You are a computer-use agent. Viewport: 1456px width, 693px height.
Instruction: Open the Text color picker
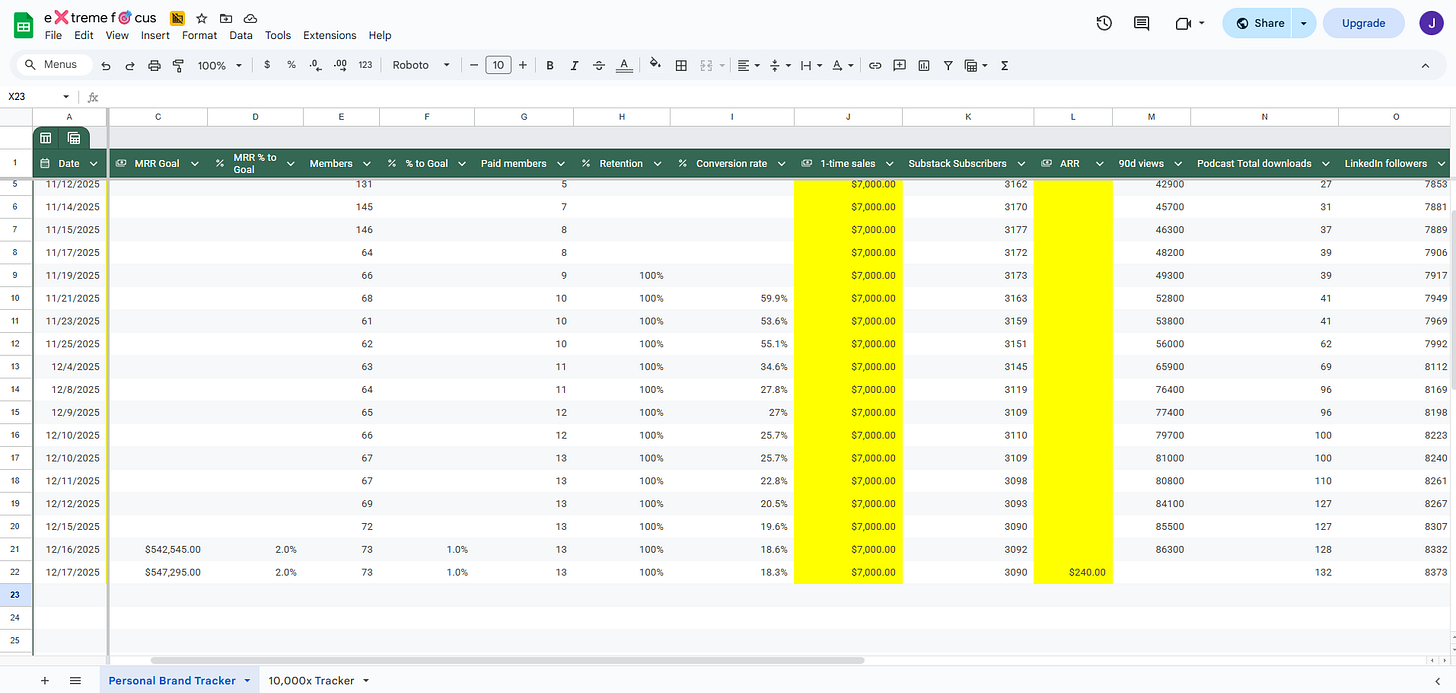[624, 65]
